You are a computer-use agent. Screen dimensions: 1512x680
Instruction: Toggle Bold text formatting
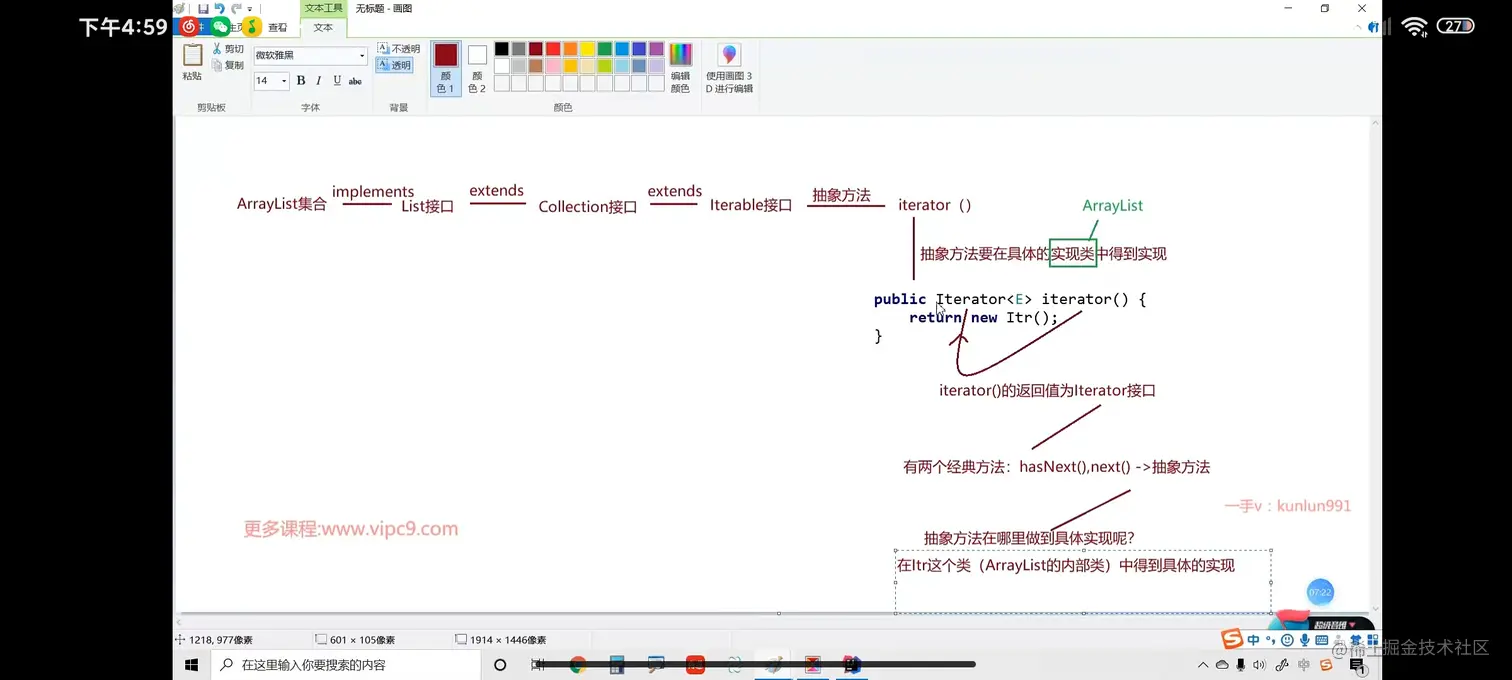pyautogui.click(x=300, y=81)
